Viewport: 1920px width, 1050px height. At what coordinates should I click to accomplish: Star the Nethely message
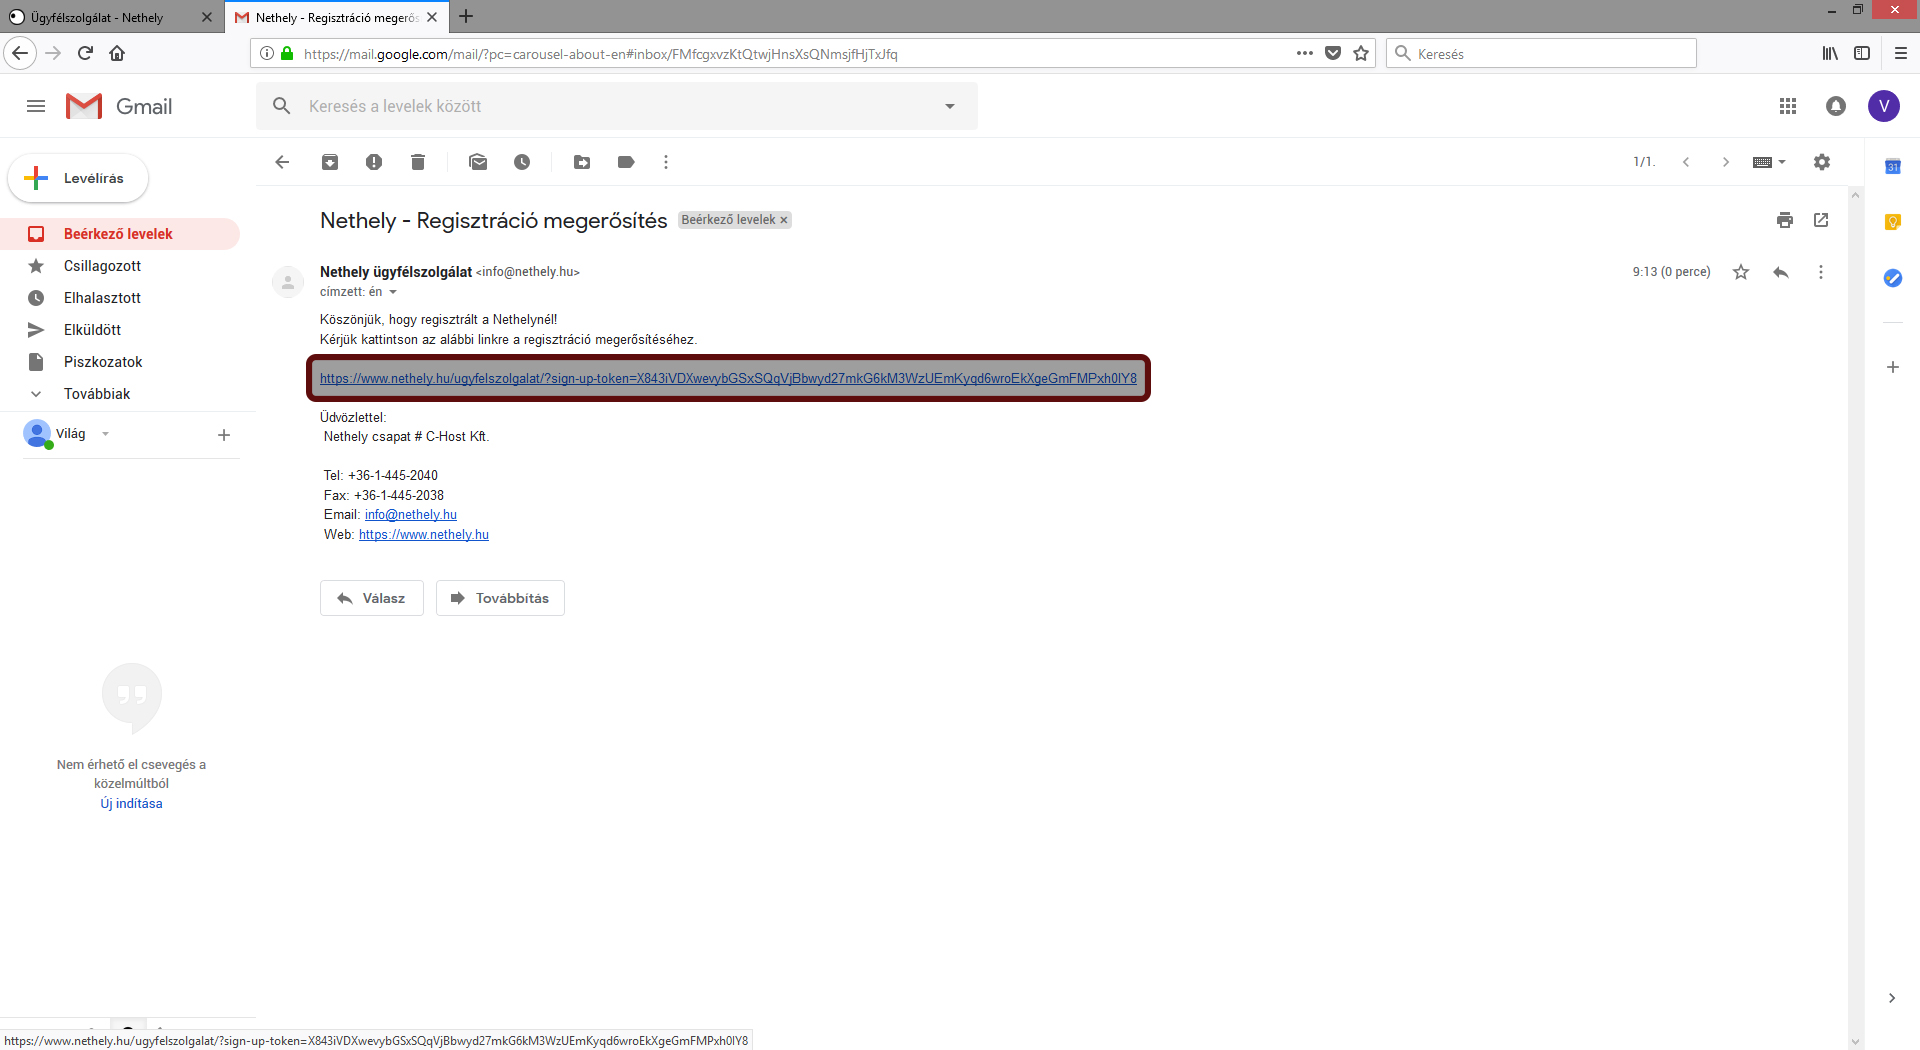(1741, 272)
